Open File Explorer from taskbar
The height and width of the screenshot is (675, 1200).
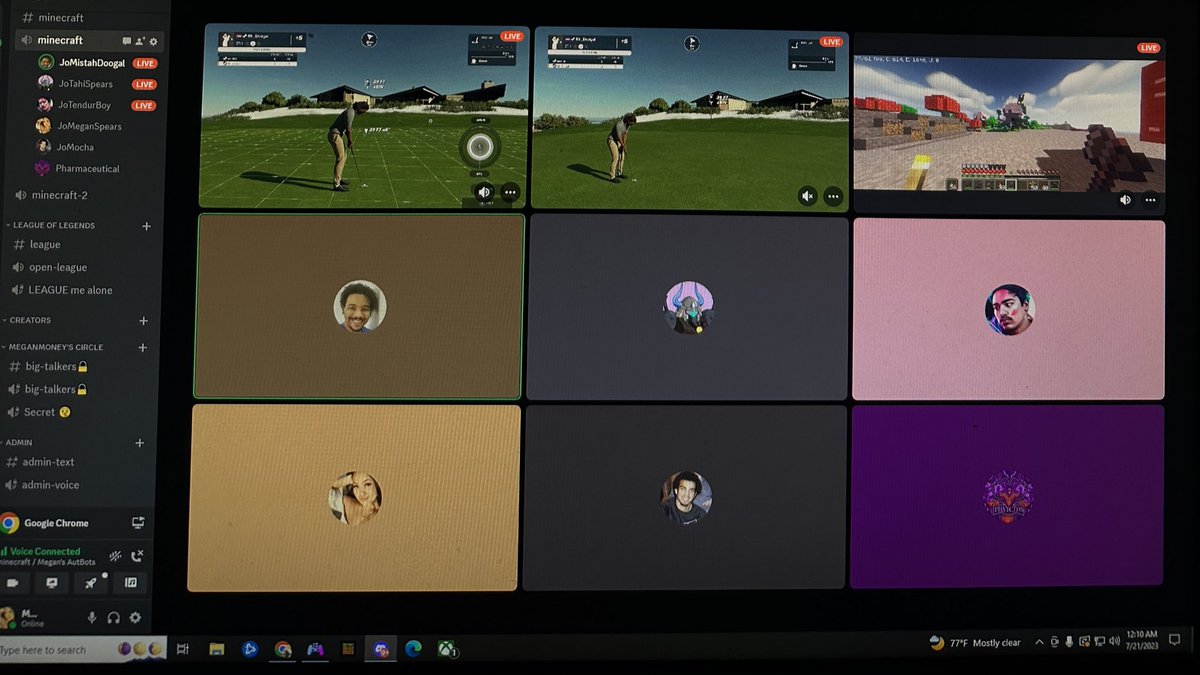[217, 649]
